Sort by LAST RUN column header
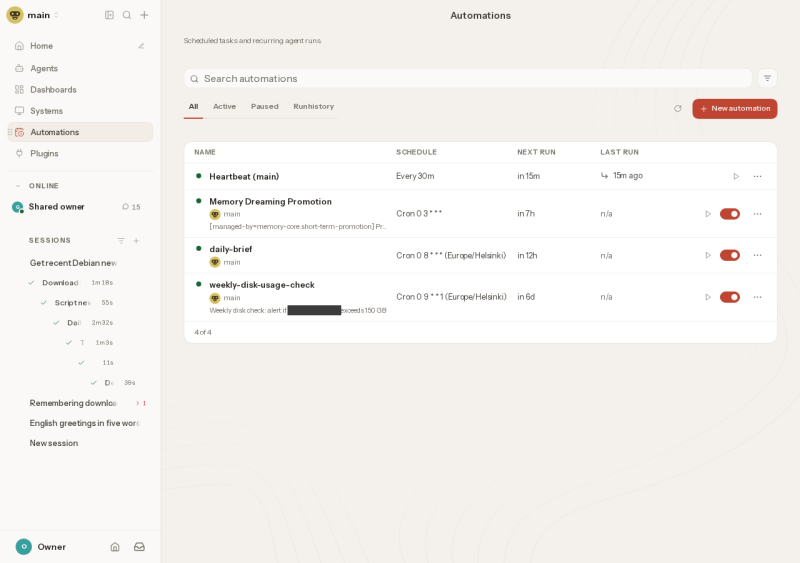The width and height of the screenshot is (800, 563). [619, 152]
